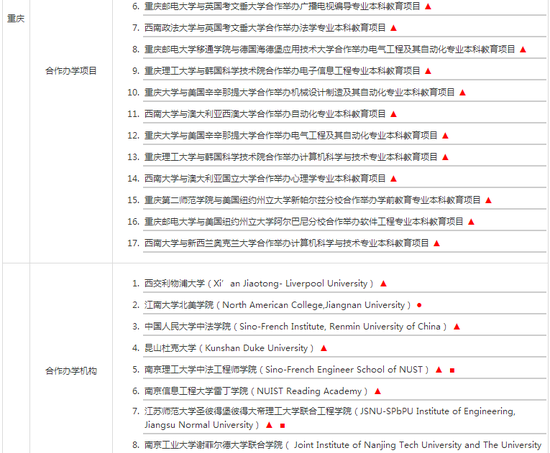Open item 8 重庆邮电大学移通学院 海德堡 project link
This screenshot has width=550, height=453.
(x=329, y=49)
